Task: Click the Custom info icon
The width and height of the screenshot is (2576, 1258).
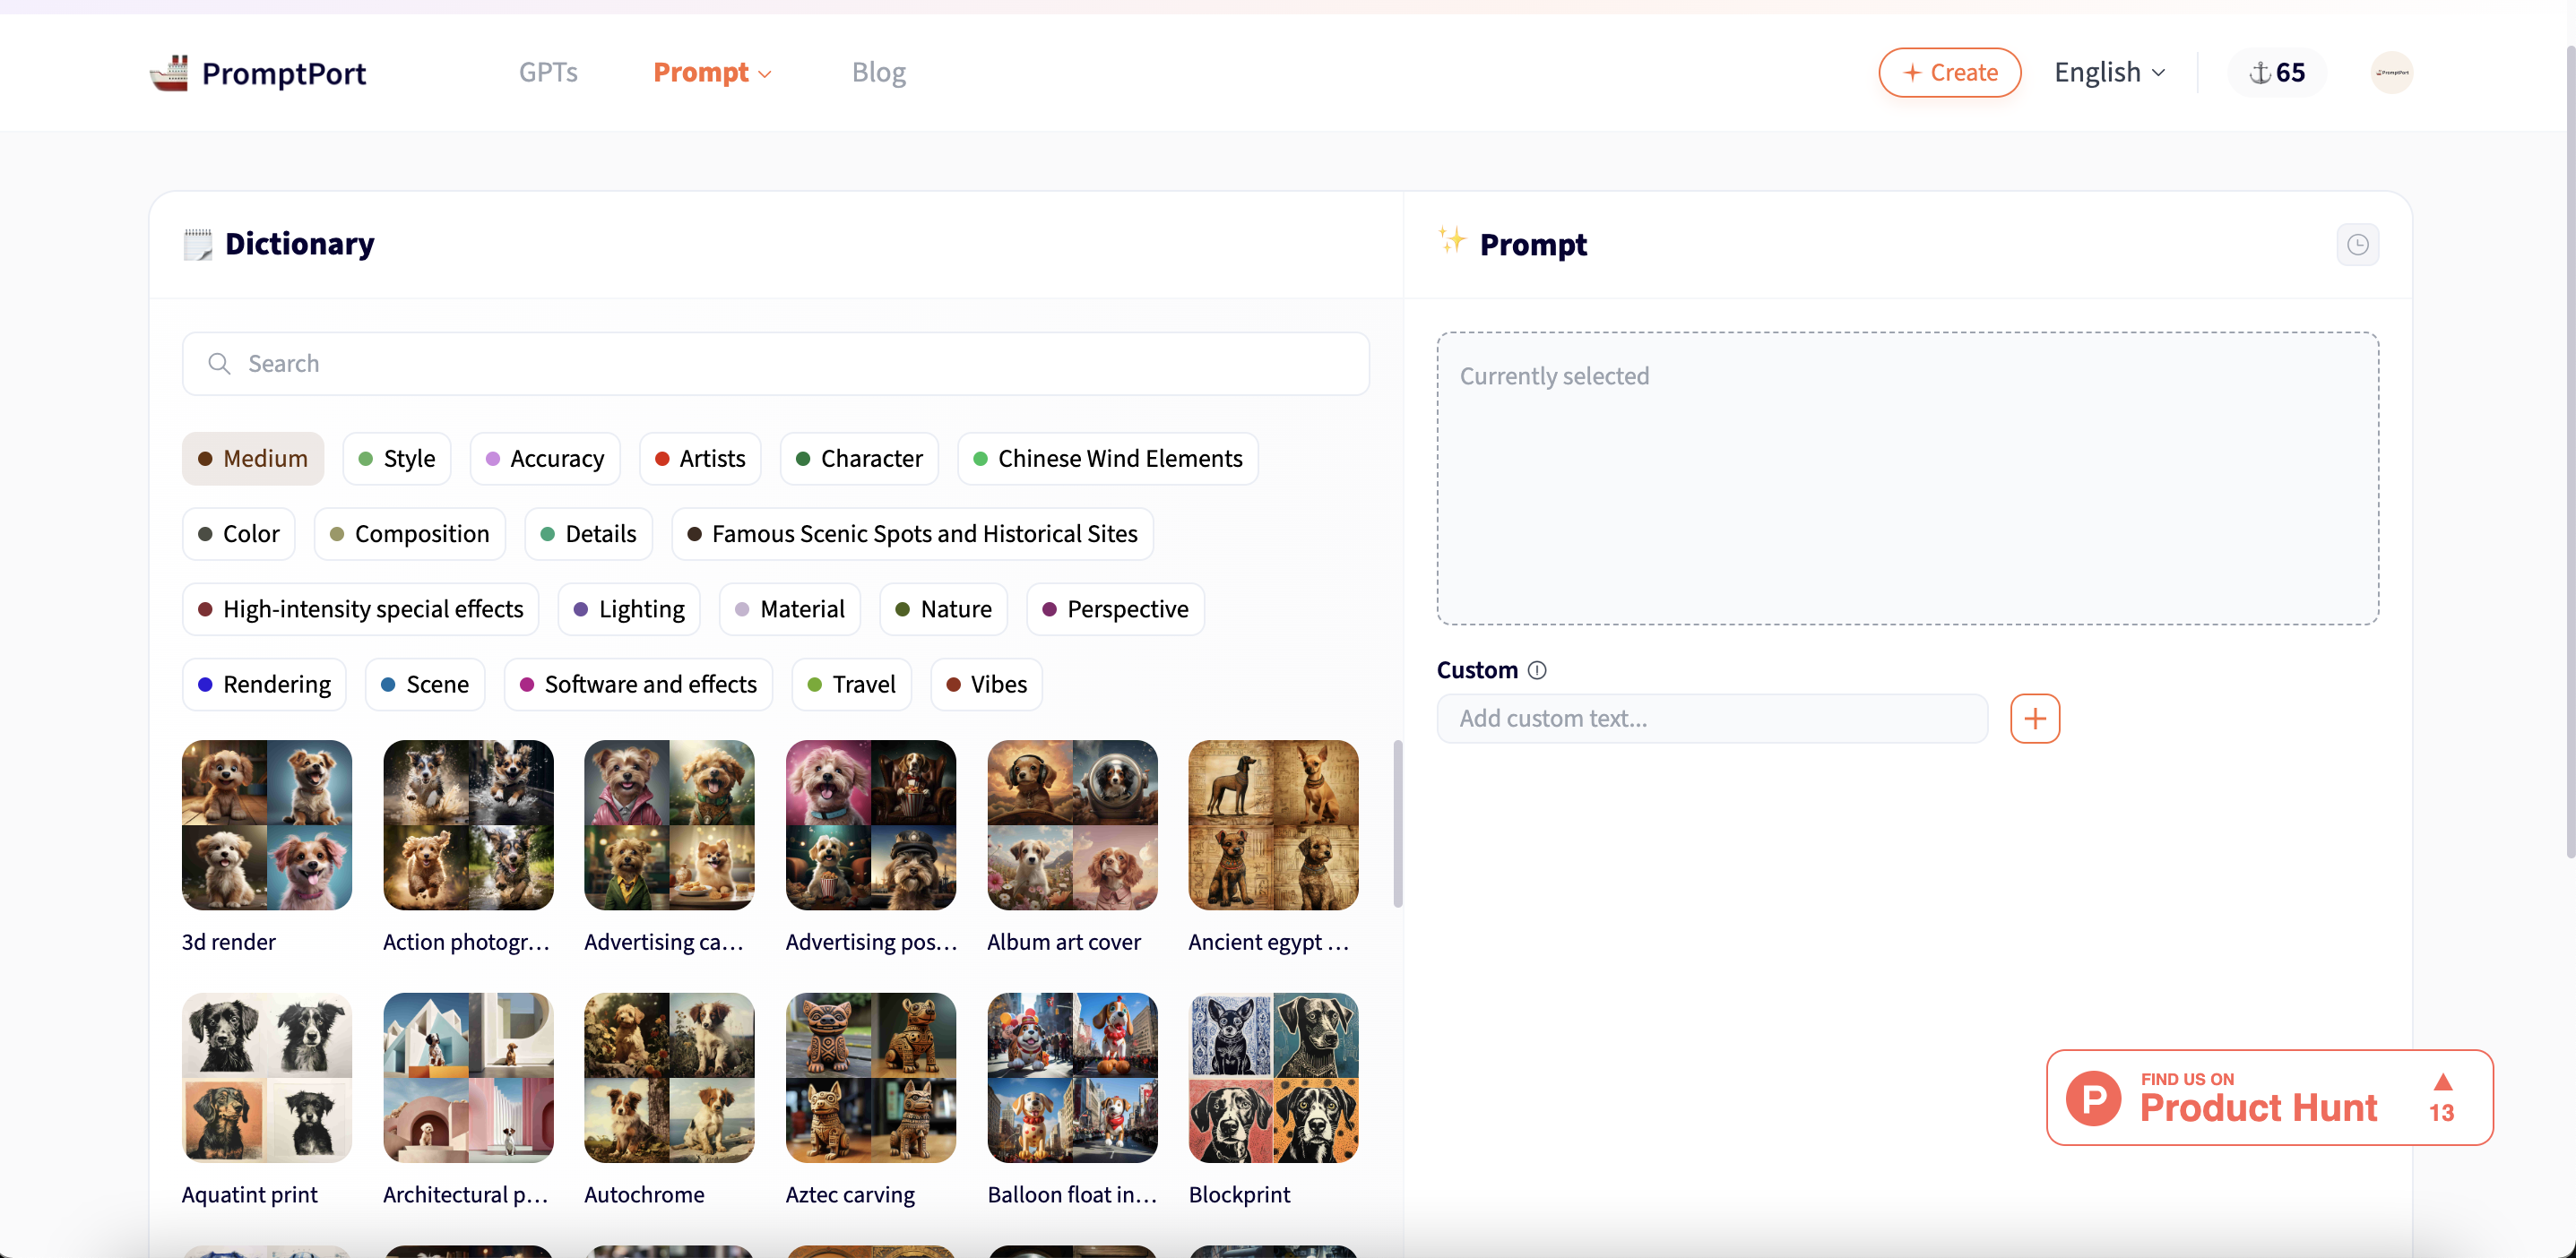Action: click(1537, 670)
